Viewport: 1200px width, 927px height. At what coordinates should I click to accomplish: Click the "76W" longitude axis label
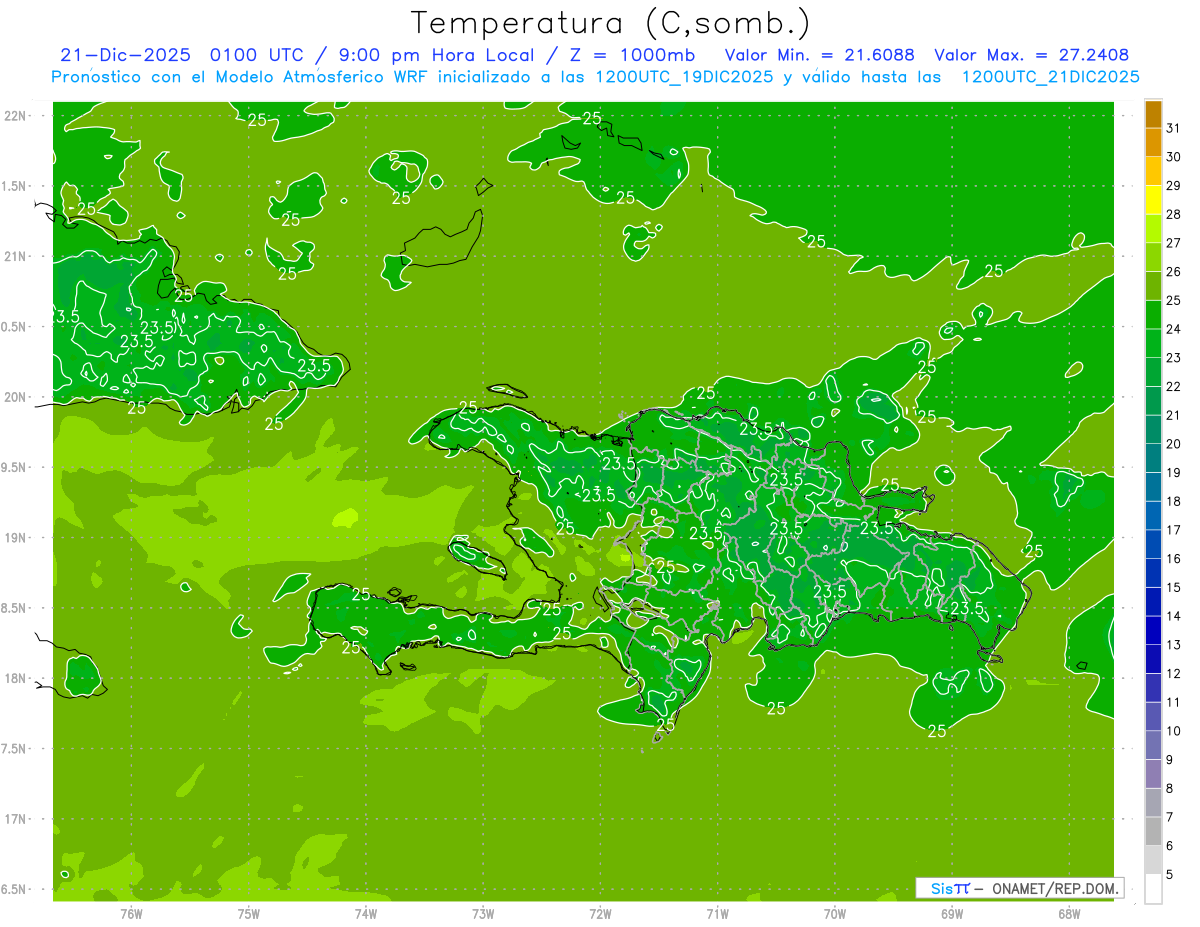pos(131,913)
